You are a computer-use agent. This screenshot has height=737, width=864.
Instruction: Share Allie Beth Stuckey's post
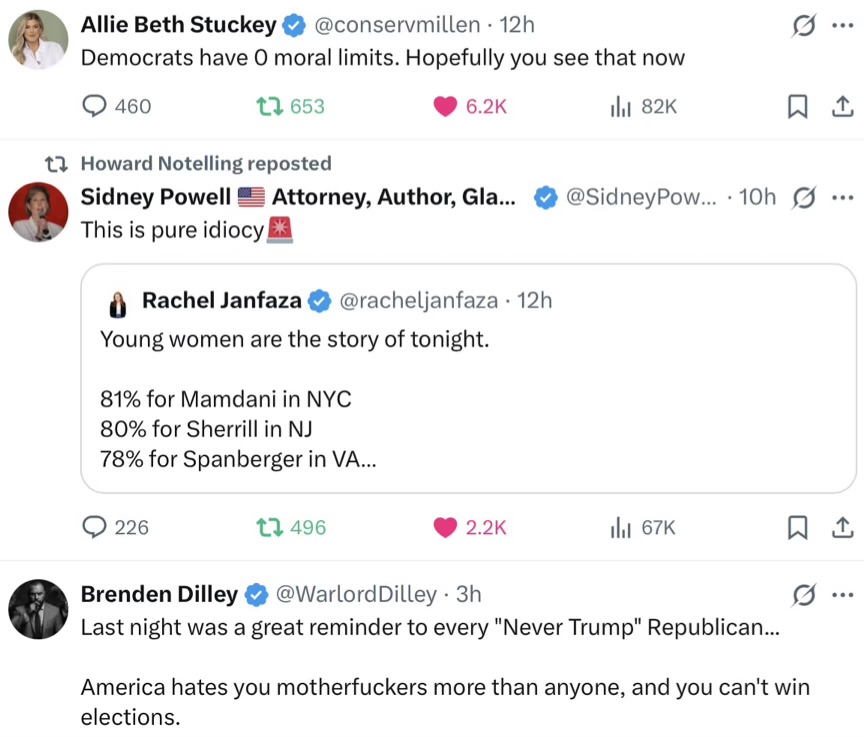pyautogui.click(x=842, y=106)
